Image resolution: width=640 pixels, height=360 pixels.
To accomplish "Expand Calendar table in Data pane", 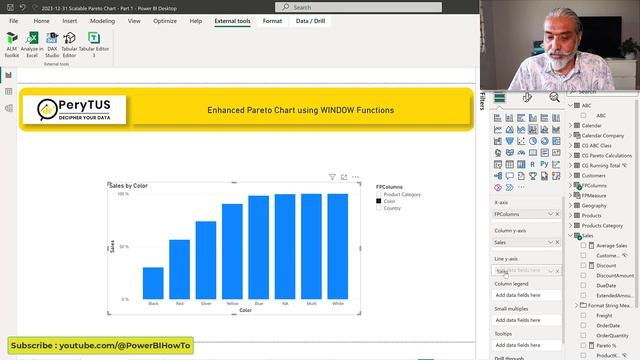I will coord(571,125).
